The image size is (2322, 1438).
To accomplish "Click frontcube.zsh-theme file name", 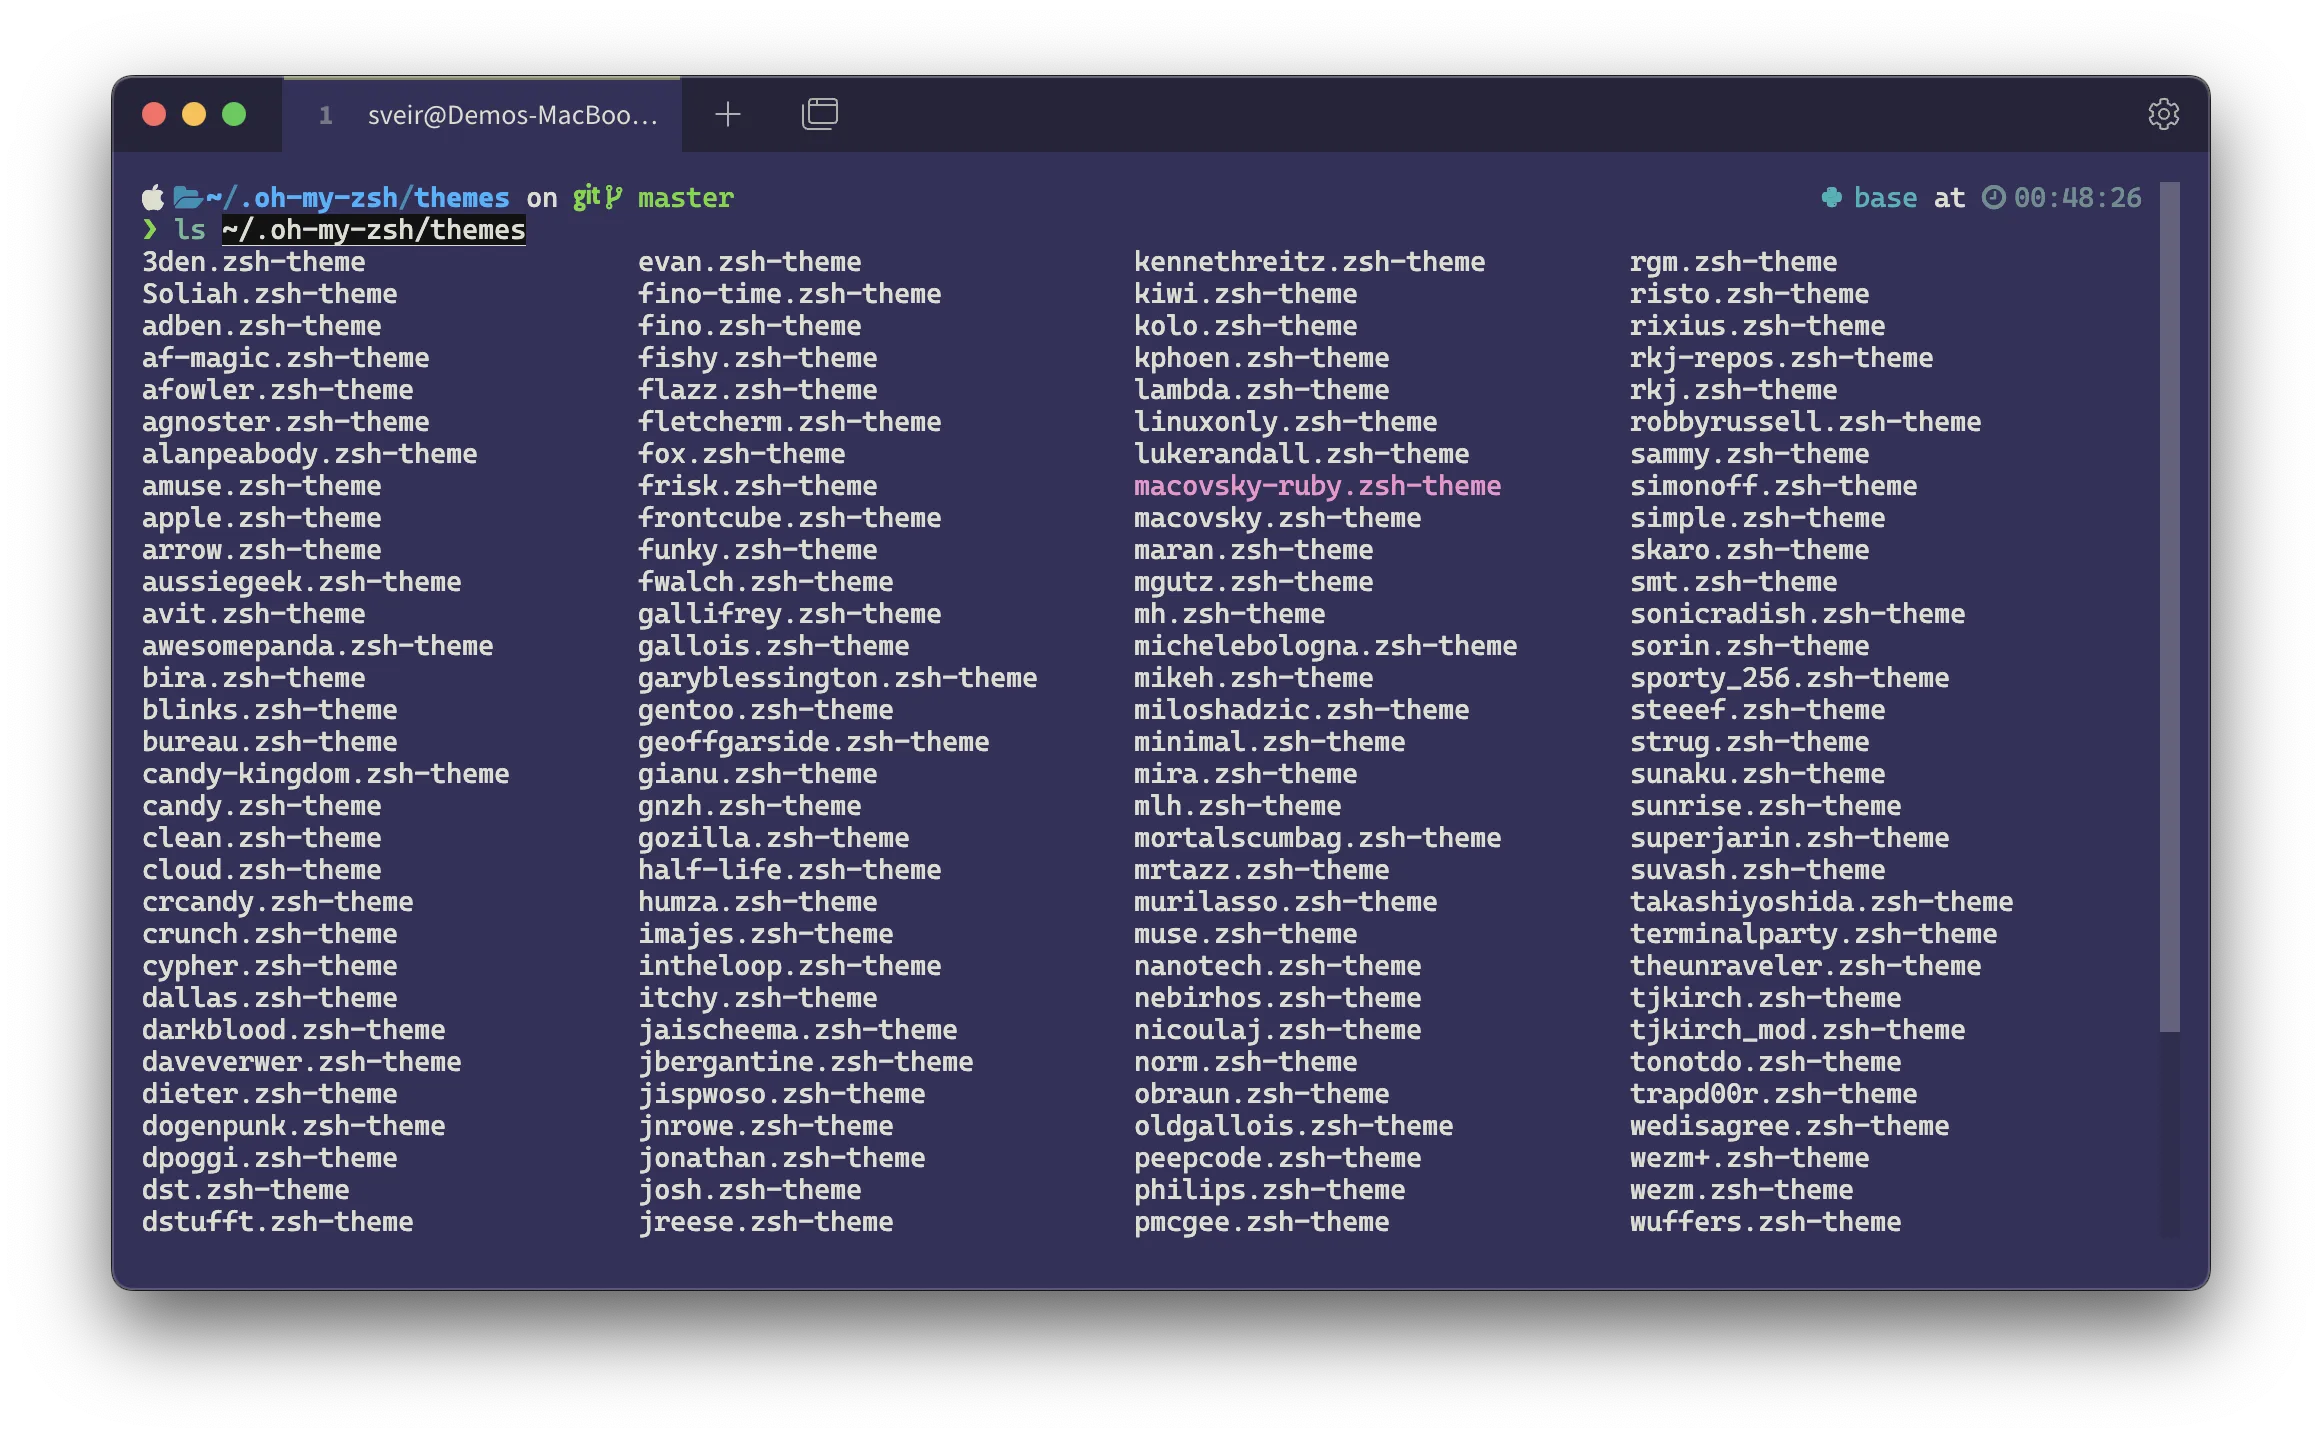I will coord(789,518).
